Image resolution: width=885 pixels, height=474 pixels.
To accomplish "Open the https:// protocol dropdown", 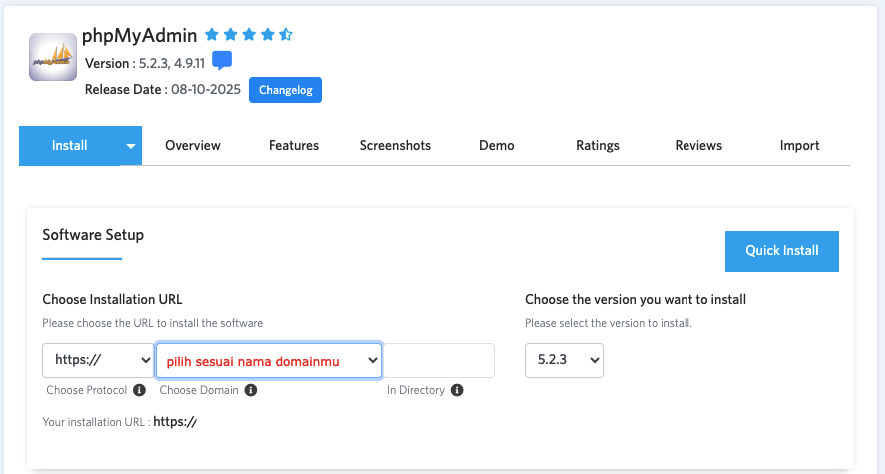I will click(x=98, y=360).
